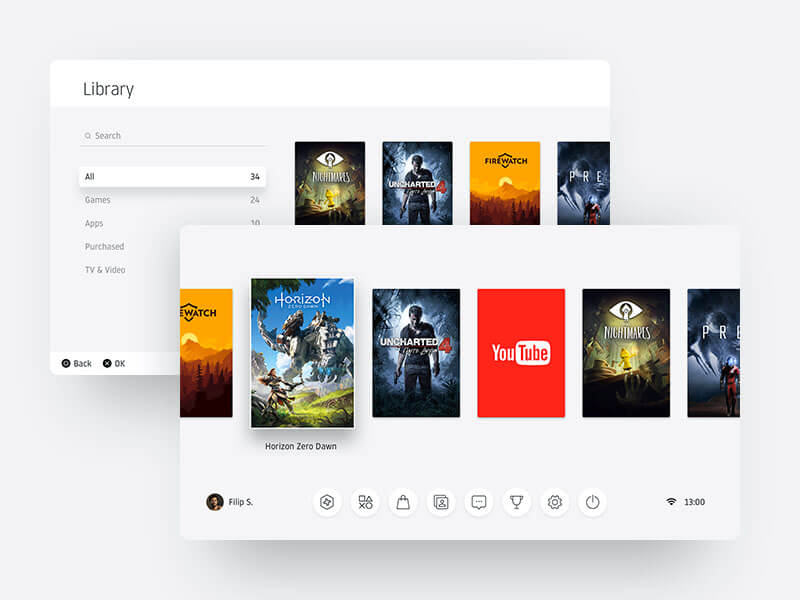This screenshot has height=600, width=800.
Task: Click the "Library" window heading
Action: click(108, 89)
